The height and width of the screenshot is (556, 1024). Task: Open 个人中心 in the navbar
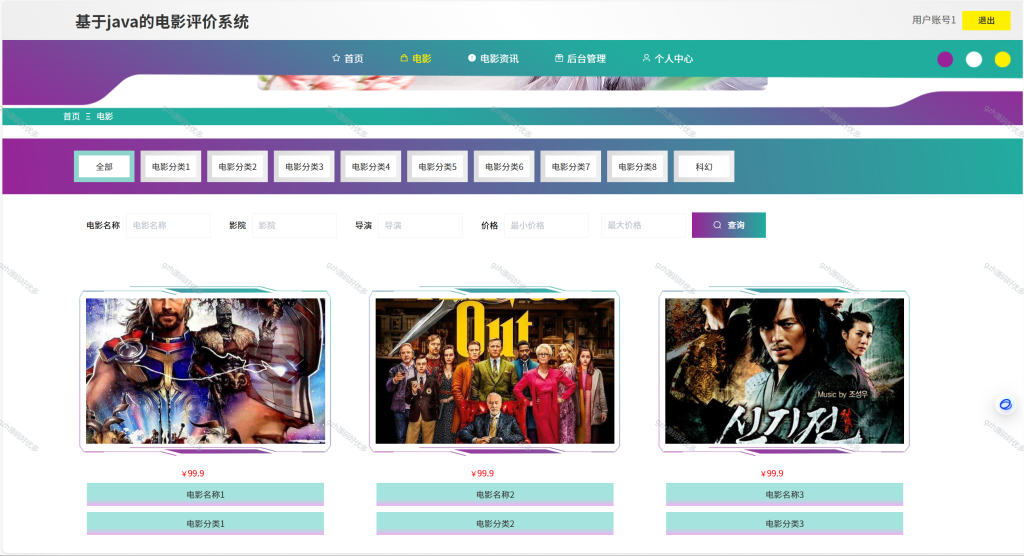point(667,59)
